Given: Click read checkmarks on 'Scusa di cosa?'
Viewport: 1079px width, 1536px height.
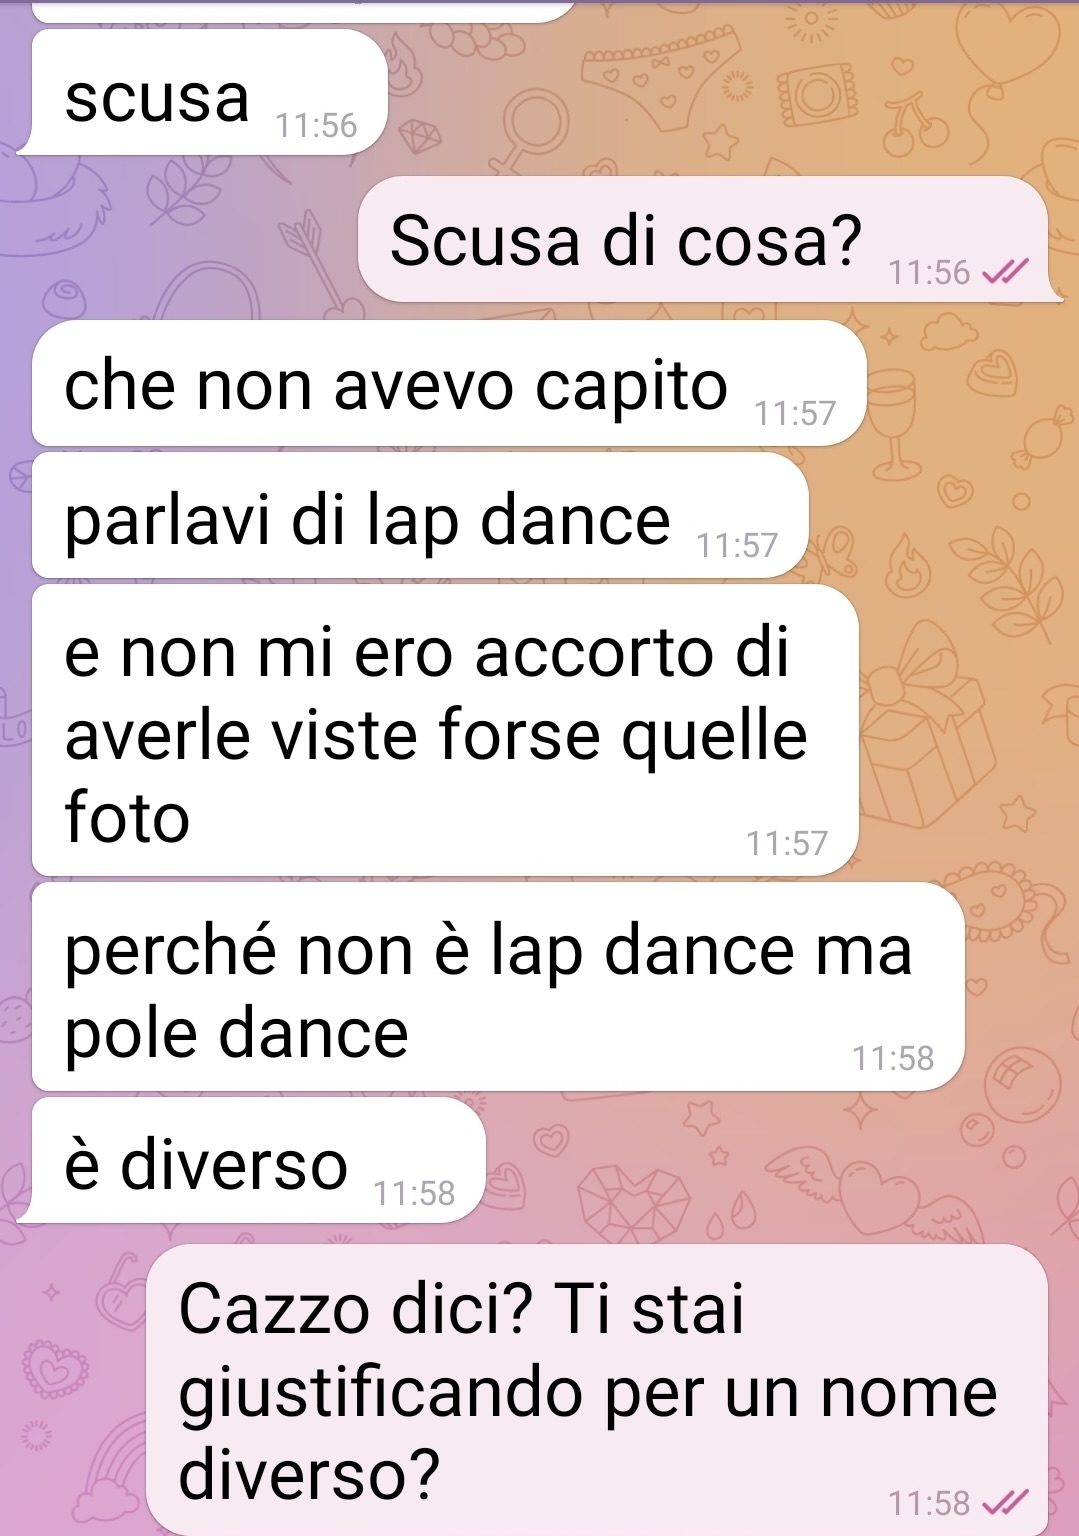Looking at the screenshot, I should point(1005,272).
